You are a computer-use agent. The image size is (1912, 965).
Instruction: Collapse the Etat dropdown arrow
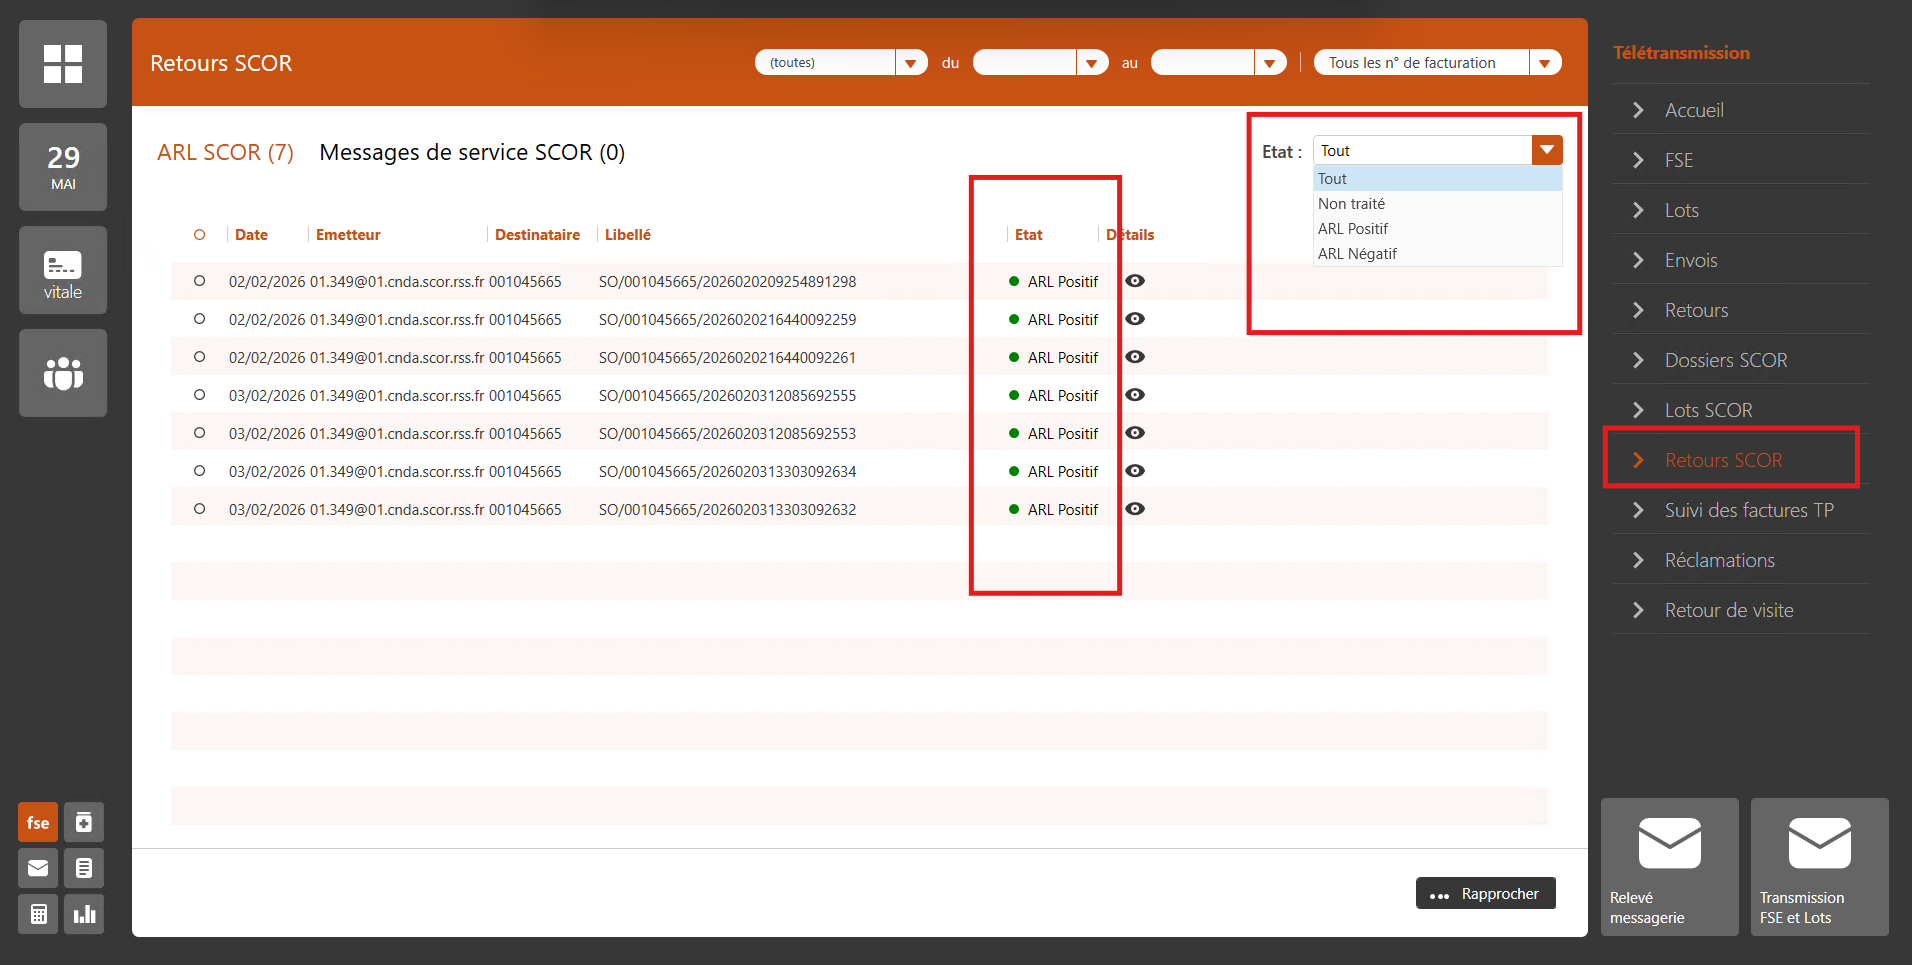[1547, 150]
